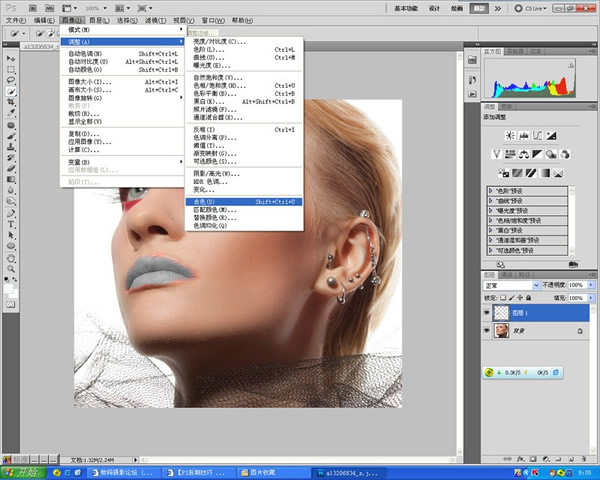The height and width of the screenshot is (480, 600).
Task: Select the Move tool in the toolbox
Action: (x=11, y=59)
